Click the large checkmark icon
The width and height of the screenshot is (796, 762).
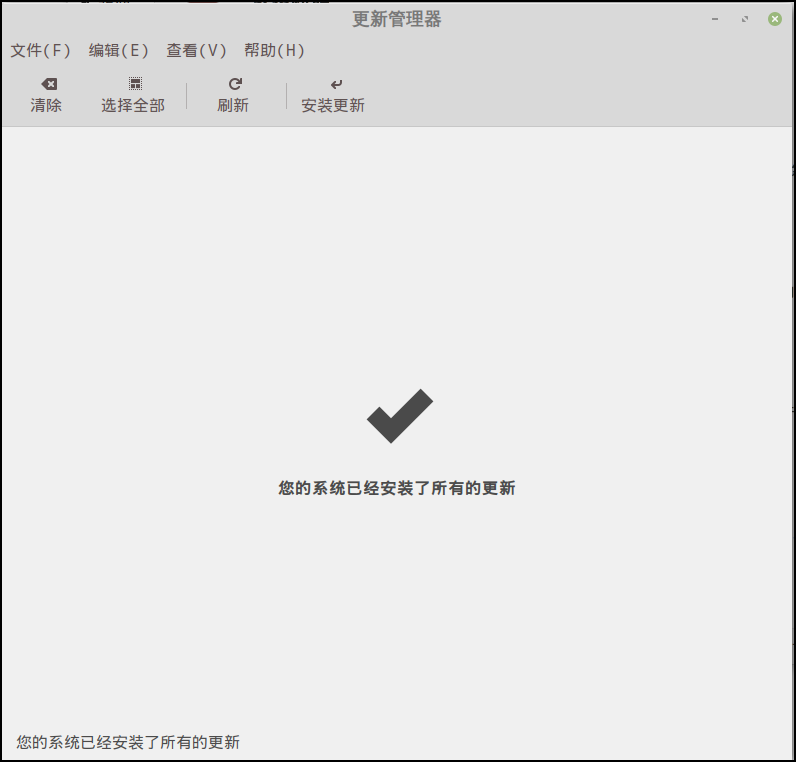400,416
